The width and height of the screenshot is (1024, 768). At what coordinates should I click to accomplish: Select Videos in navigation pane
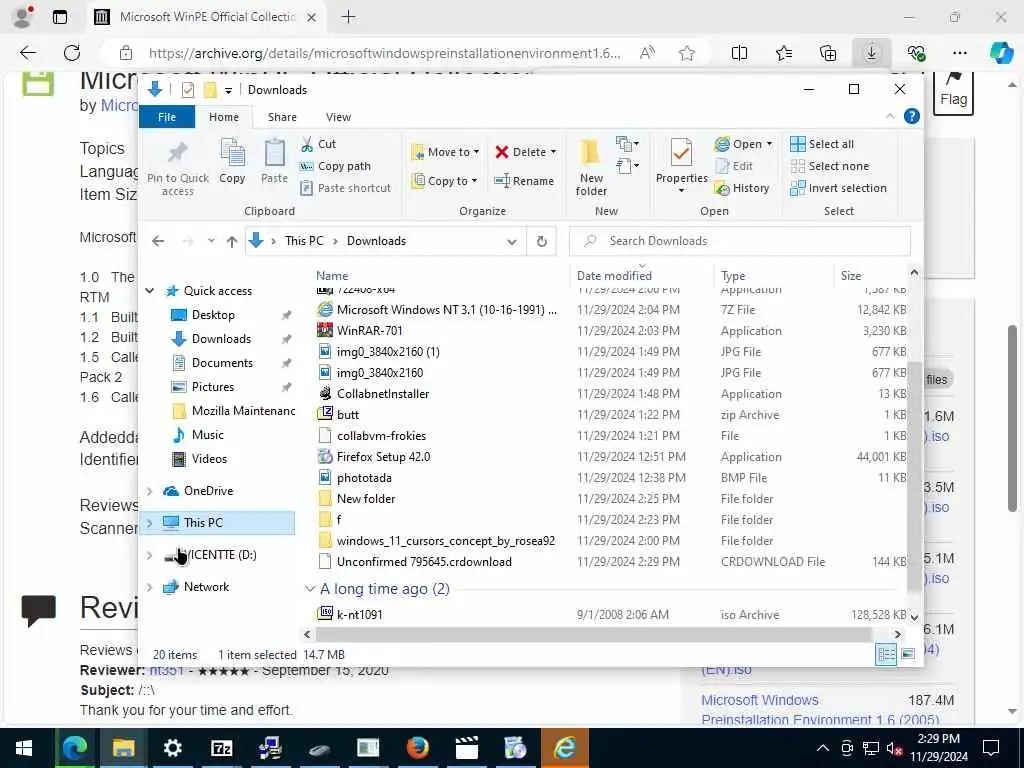pyautogui.click(x=209, y=459)
